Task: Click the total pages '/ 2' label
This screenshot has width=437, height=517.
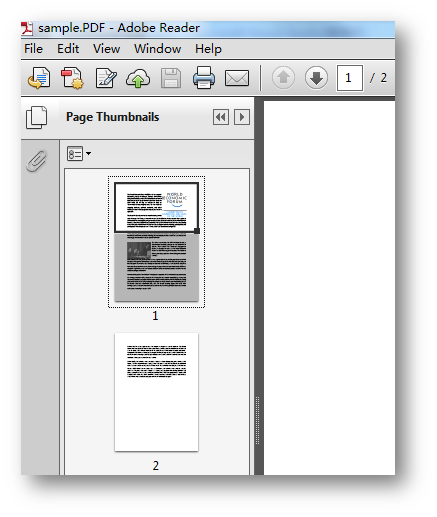Action: [378, 78]
